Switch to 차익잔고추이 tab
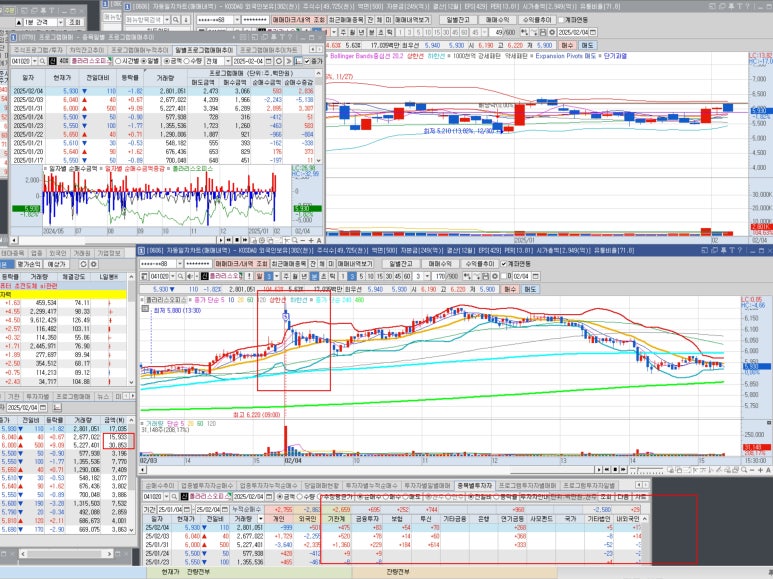 point(87,50)
